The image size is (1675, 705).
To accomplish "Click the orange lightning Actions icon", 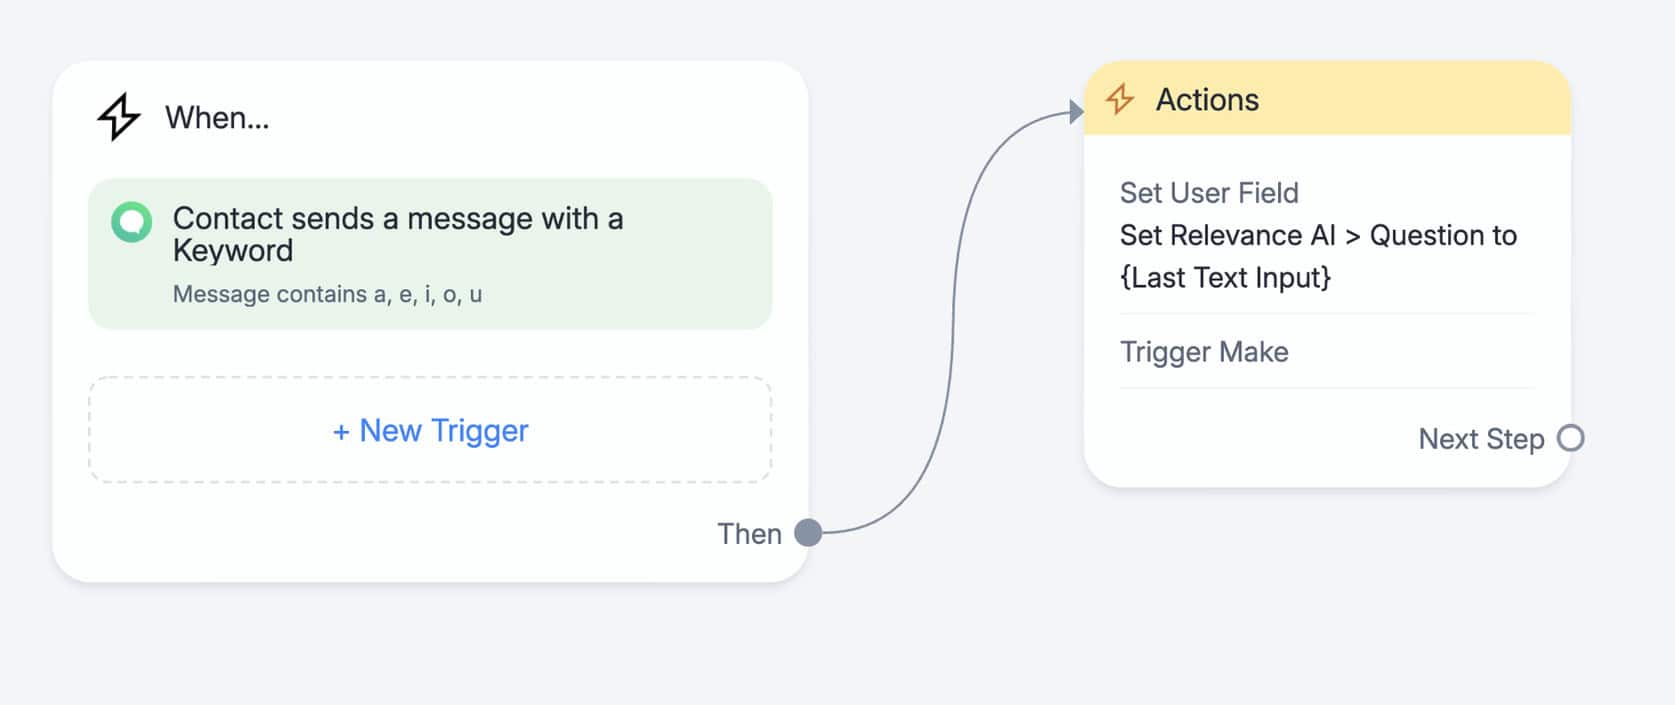I will (1120, 99).
